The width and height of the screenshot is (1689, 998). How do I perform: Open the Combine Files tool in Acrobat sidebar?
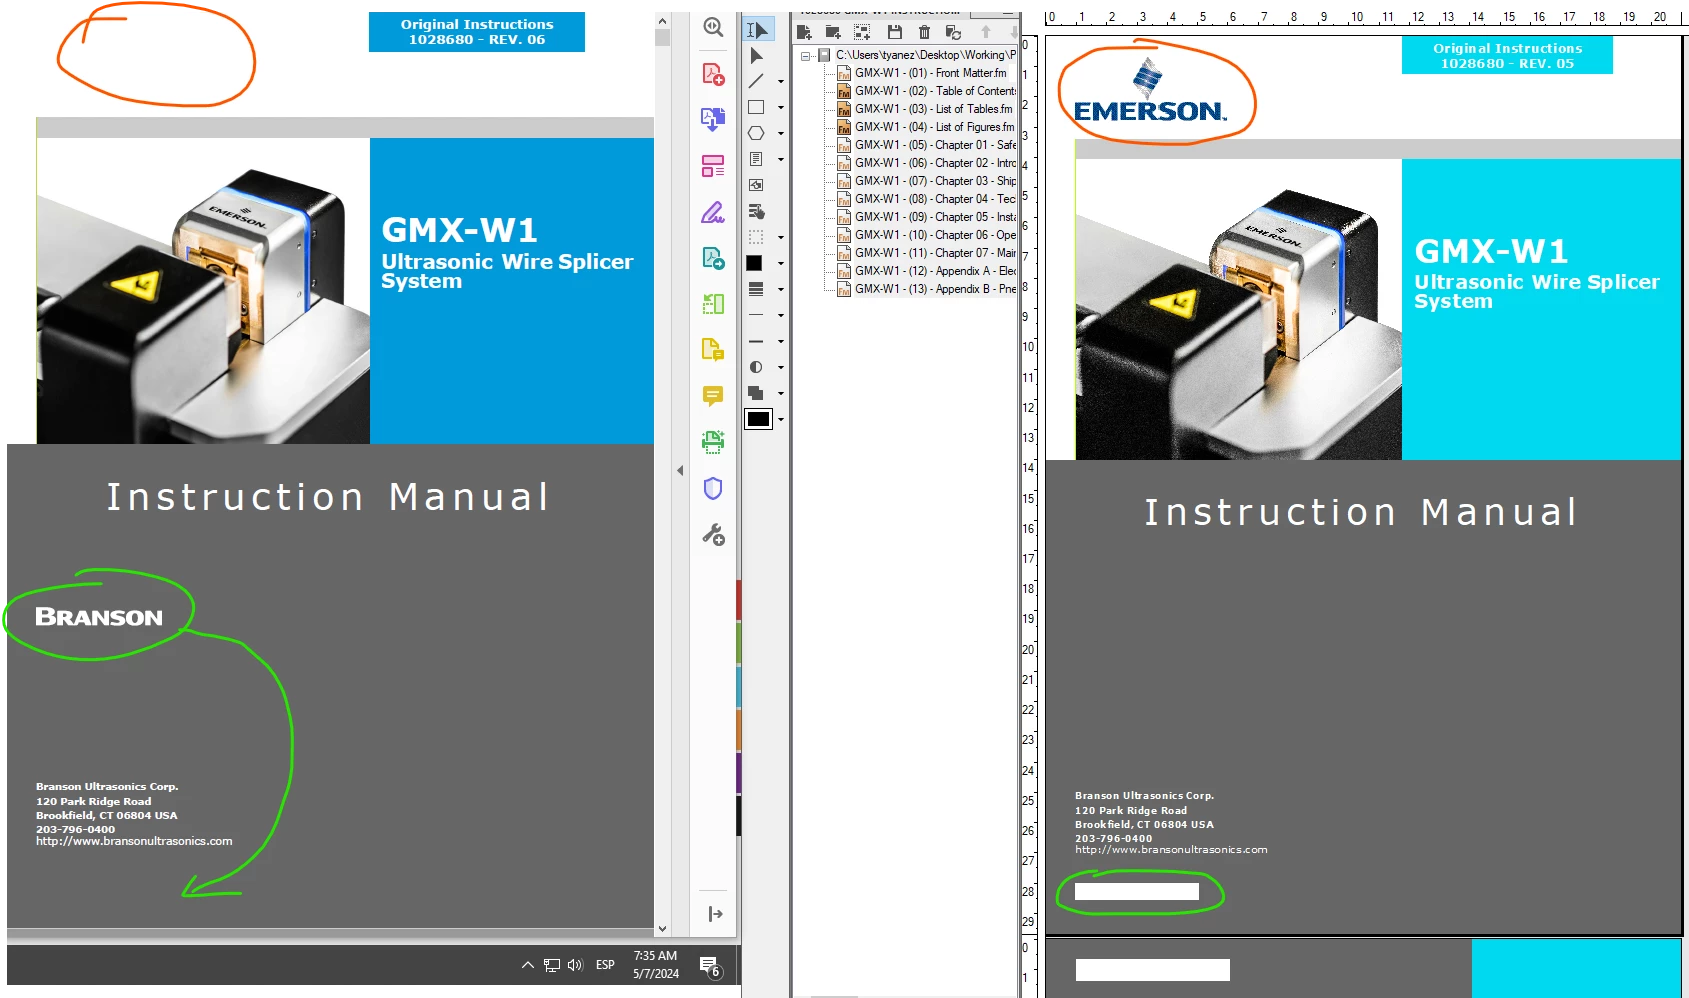(x=713, y=120)
